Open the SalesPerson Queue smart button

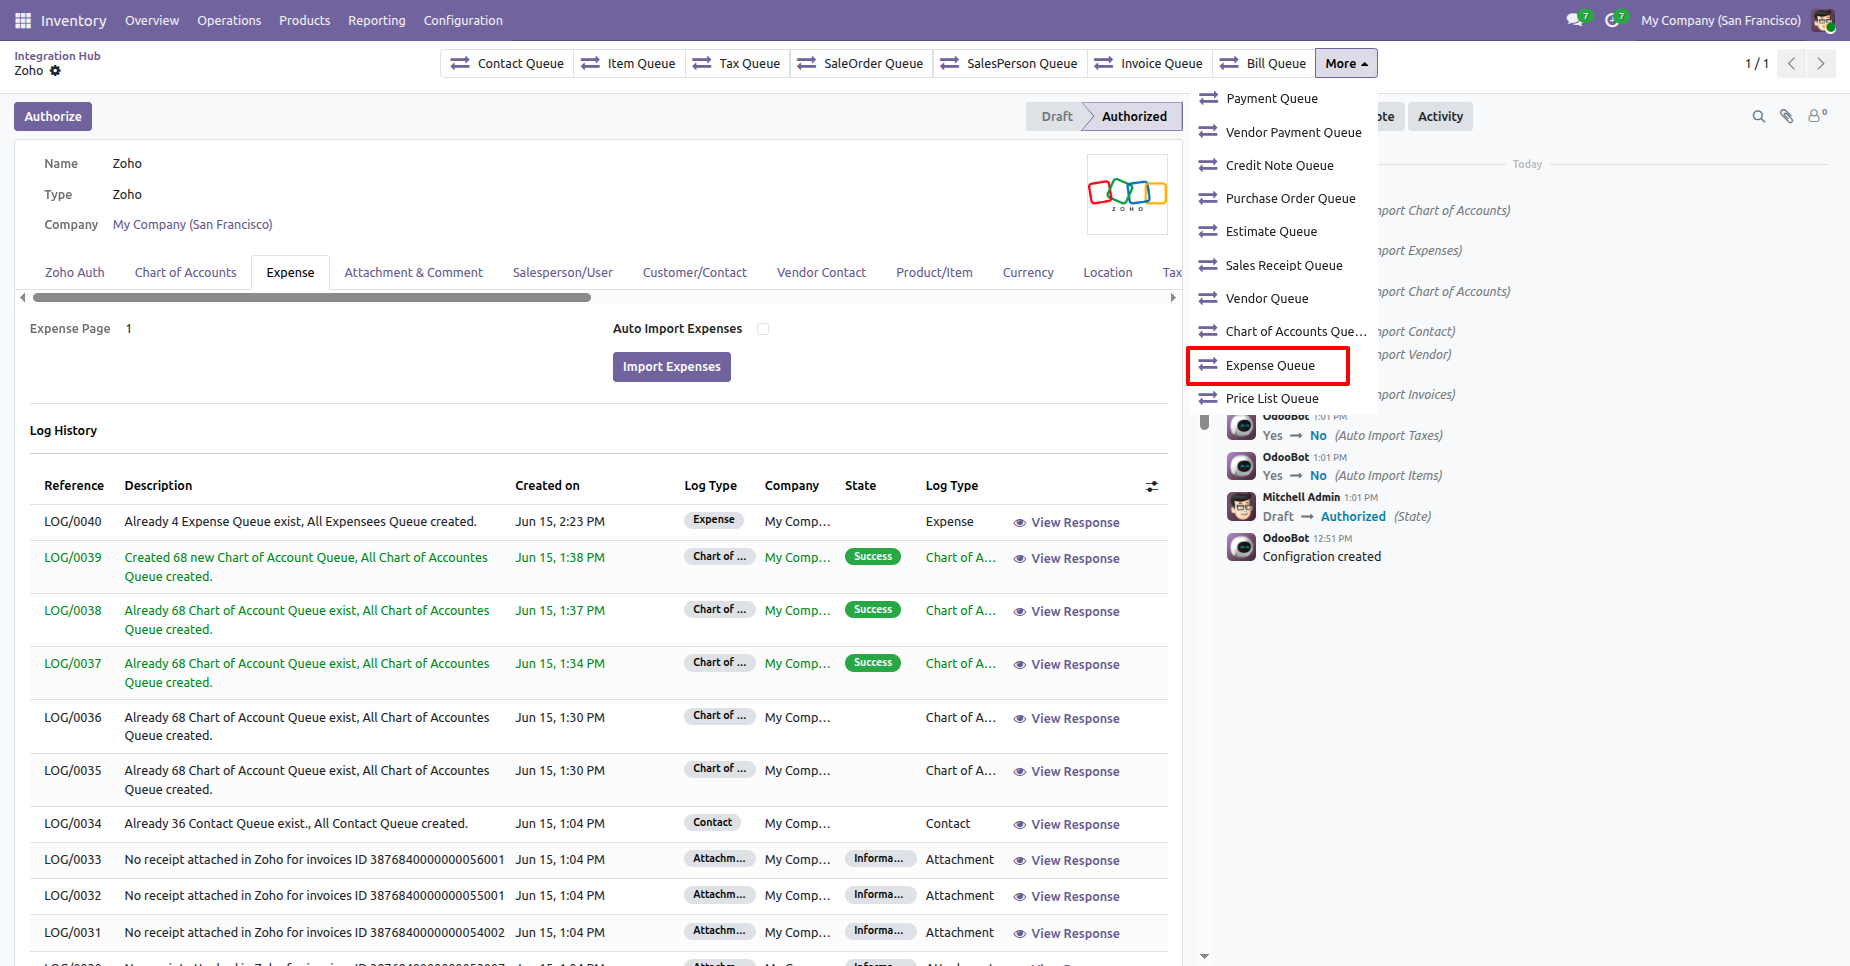1010,63
